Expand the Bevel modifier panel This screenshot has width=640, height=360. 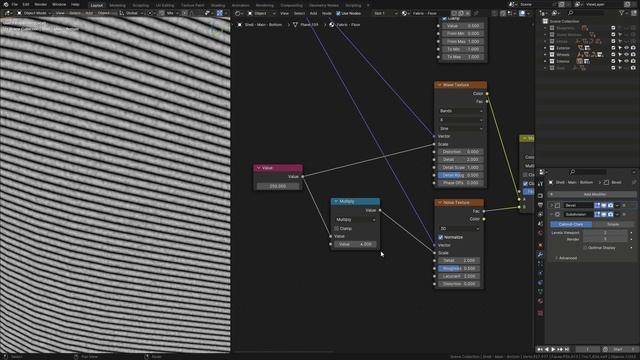551,205
